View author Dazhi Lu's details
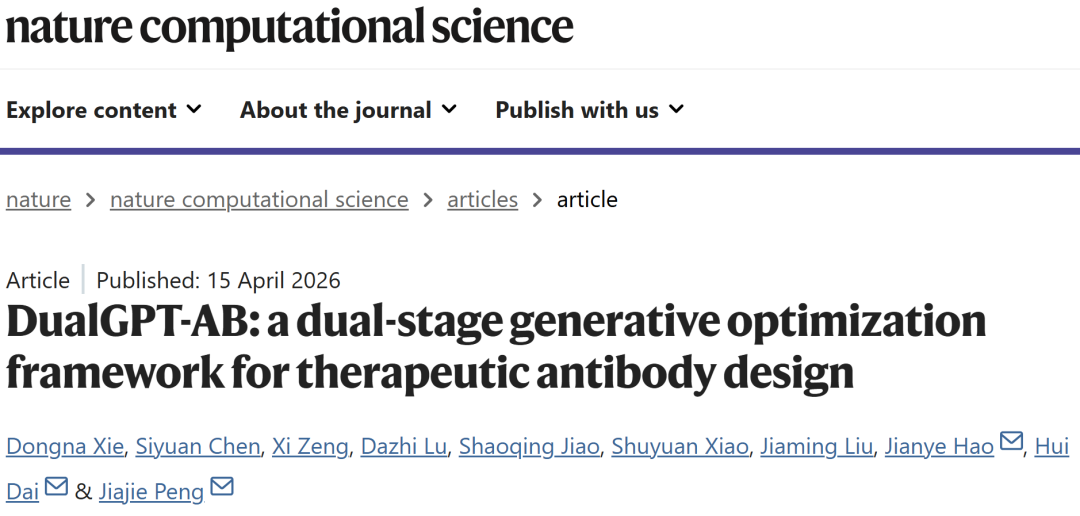Screen dimensions: 1080x516 404,446
